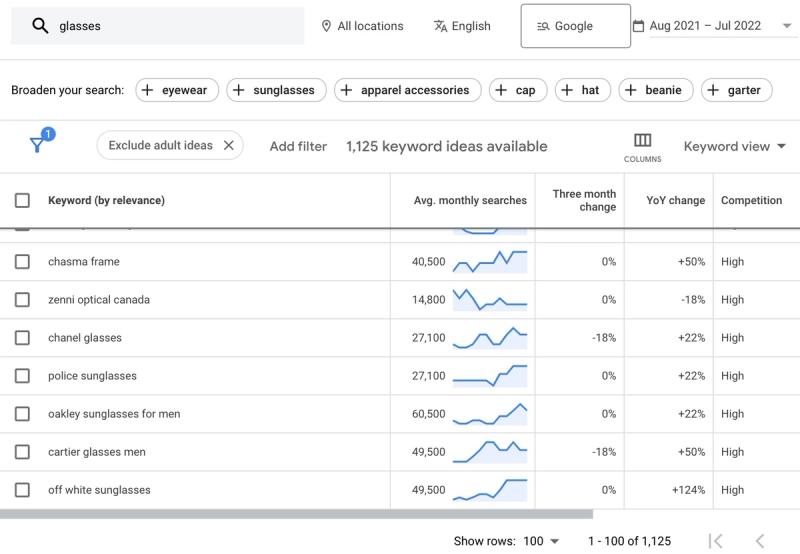Click the calendar date range icon
Image resolution: width=800 pixels, height=554 pixels.
pos(638,26)
